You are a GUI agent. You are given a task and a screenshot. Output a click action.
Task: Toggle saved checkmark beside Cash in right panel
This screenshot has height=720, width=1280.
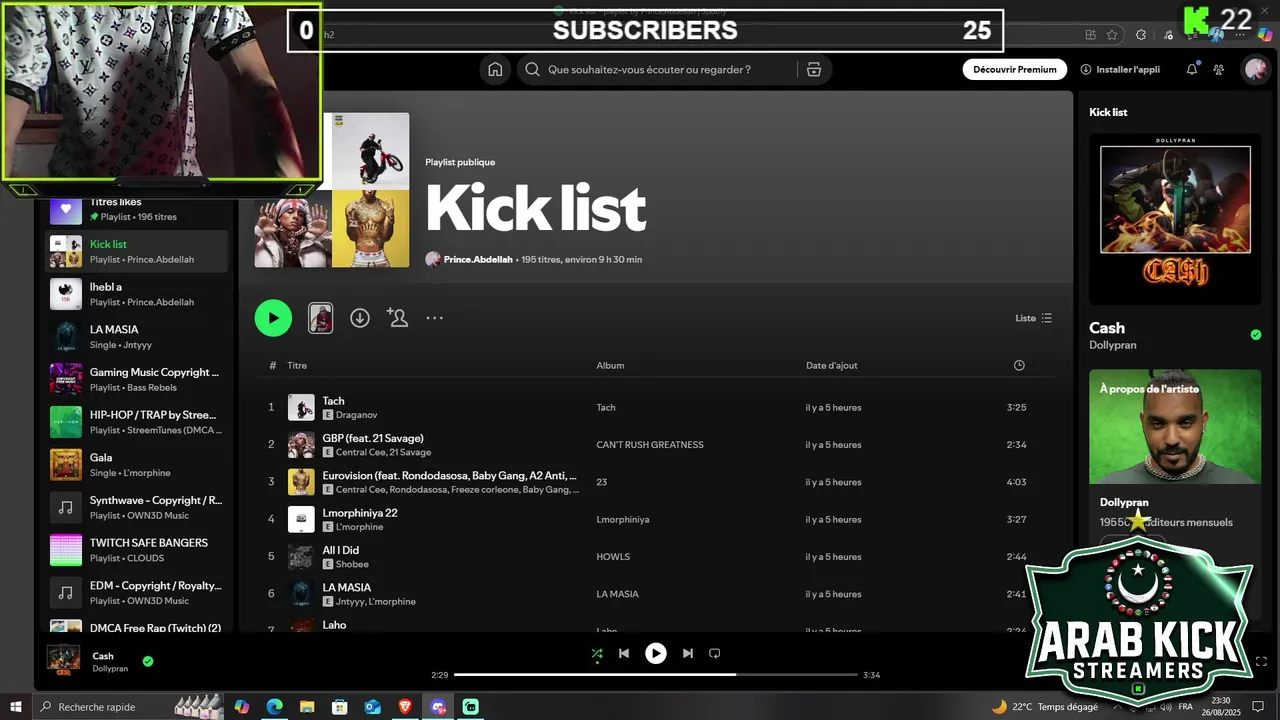point(1256,335)
